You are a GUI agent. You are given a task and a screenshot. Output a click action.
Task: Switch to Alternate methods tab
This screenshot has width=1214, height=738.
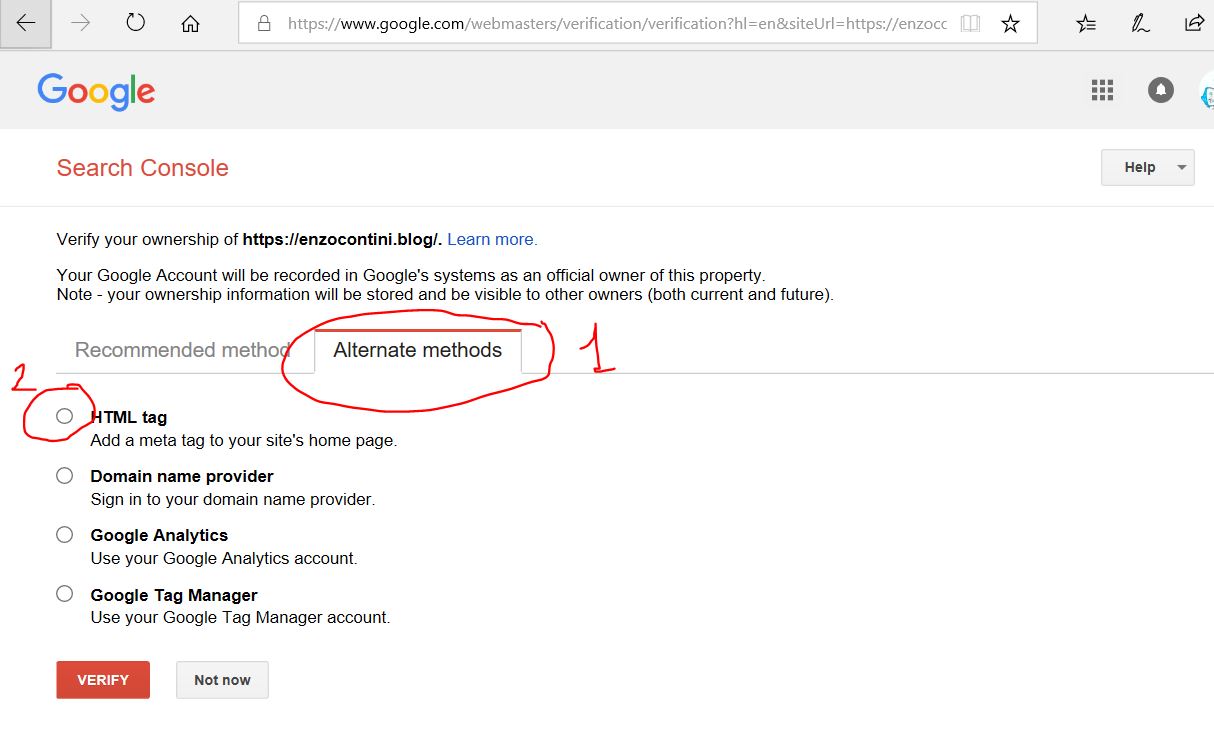tap(417, 350)
